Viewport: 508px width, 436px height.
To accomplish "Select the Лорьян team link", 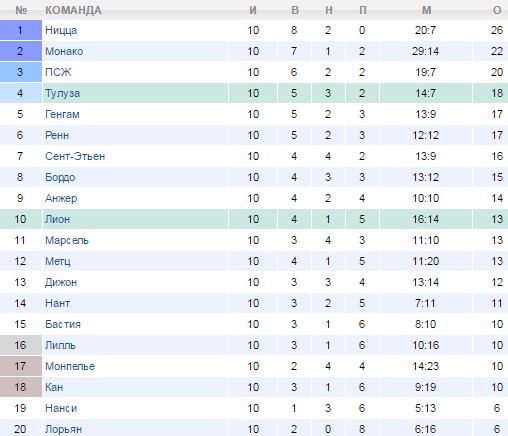I will [x=63, y=429].
